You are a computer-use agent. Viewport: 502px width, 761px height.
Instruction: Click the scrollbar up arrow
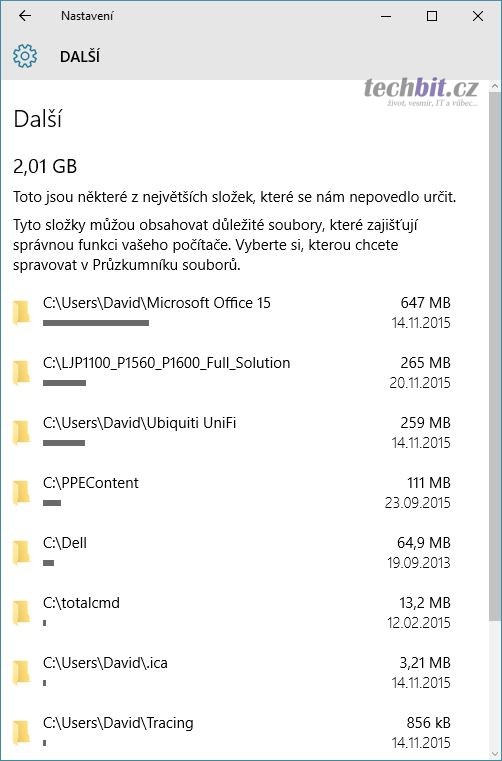click(x=495, y=87)
